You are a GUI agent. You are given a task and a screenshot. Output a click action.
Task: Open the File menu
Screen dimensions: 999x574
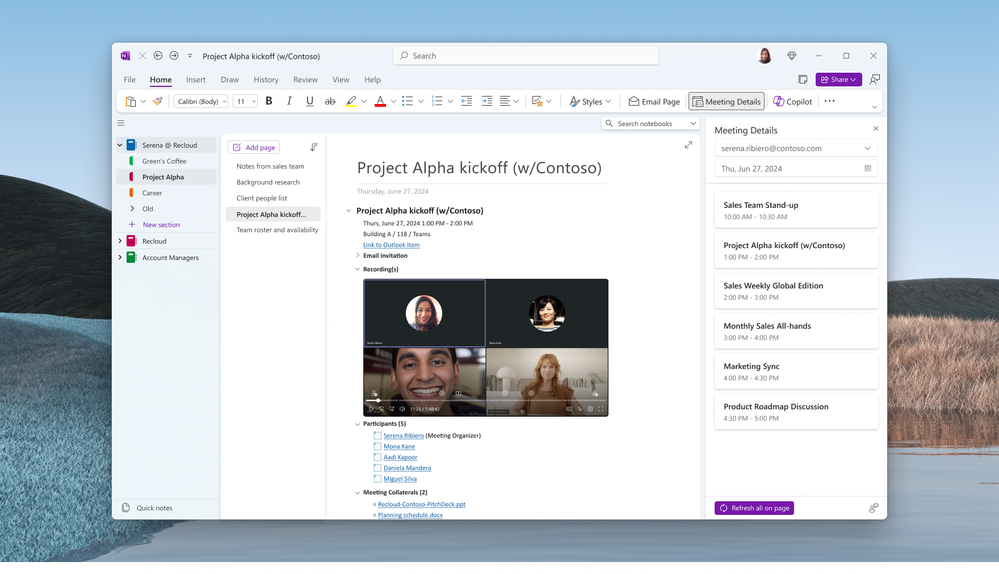[x=129, y=80]
